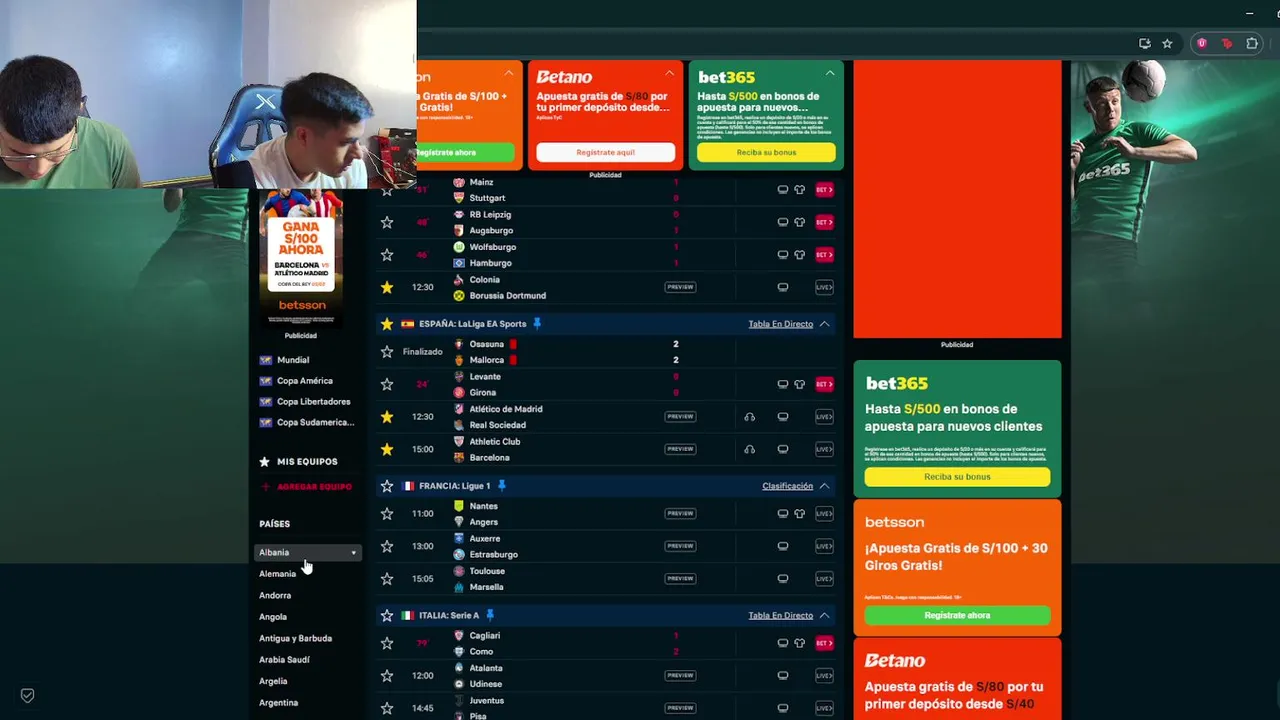Open TV icon for Atlético de Madrid vs Real Sociedad
Screen dimensions: 1280x720
(783, 417)
